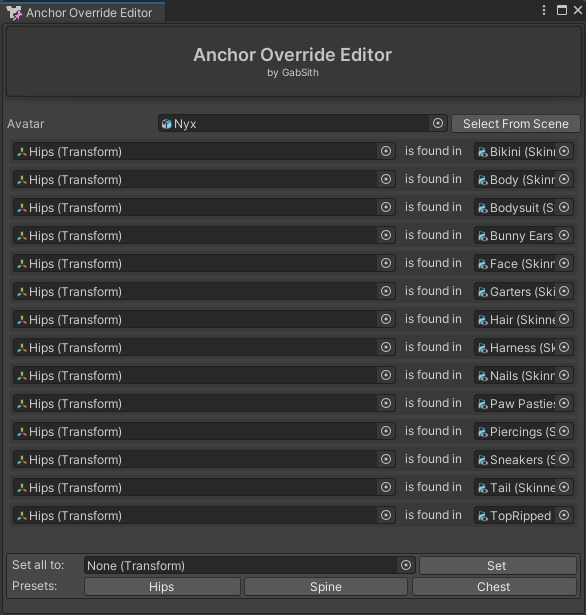
Task: Open mesh picker beside TopRipped renderer
Action: 564,515
